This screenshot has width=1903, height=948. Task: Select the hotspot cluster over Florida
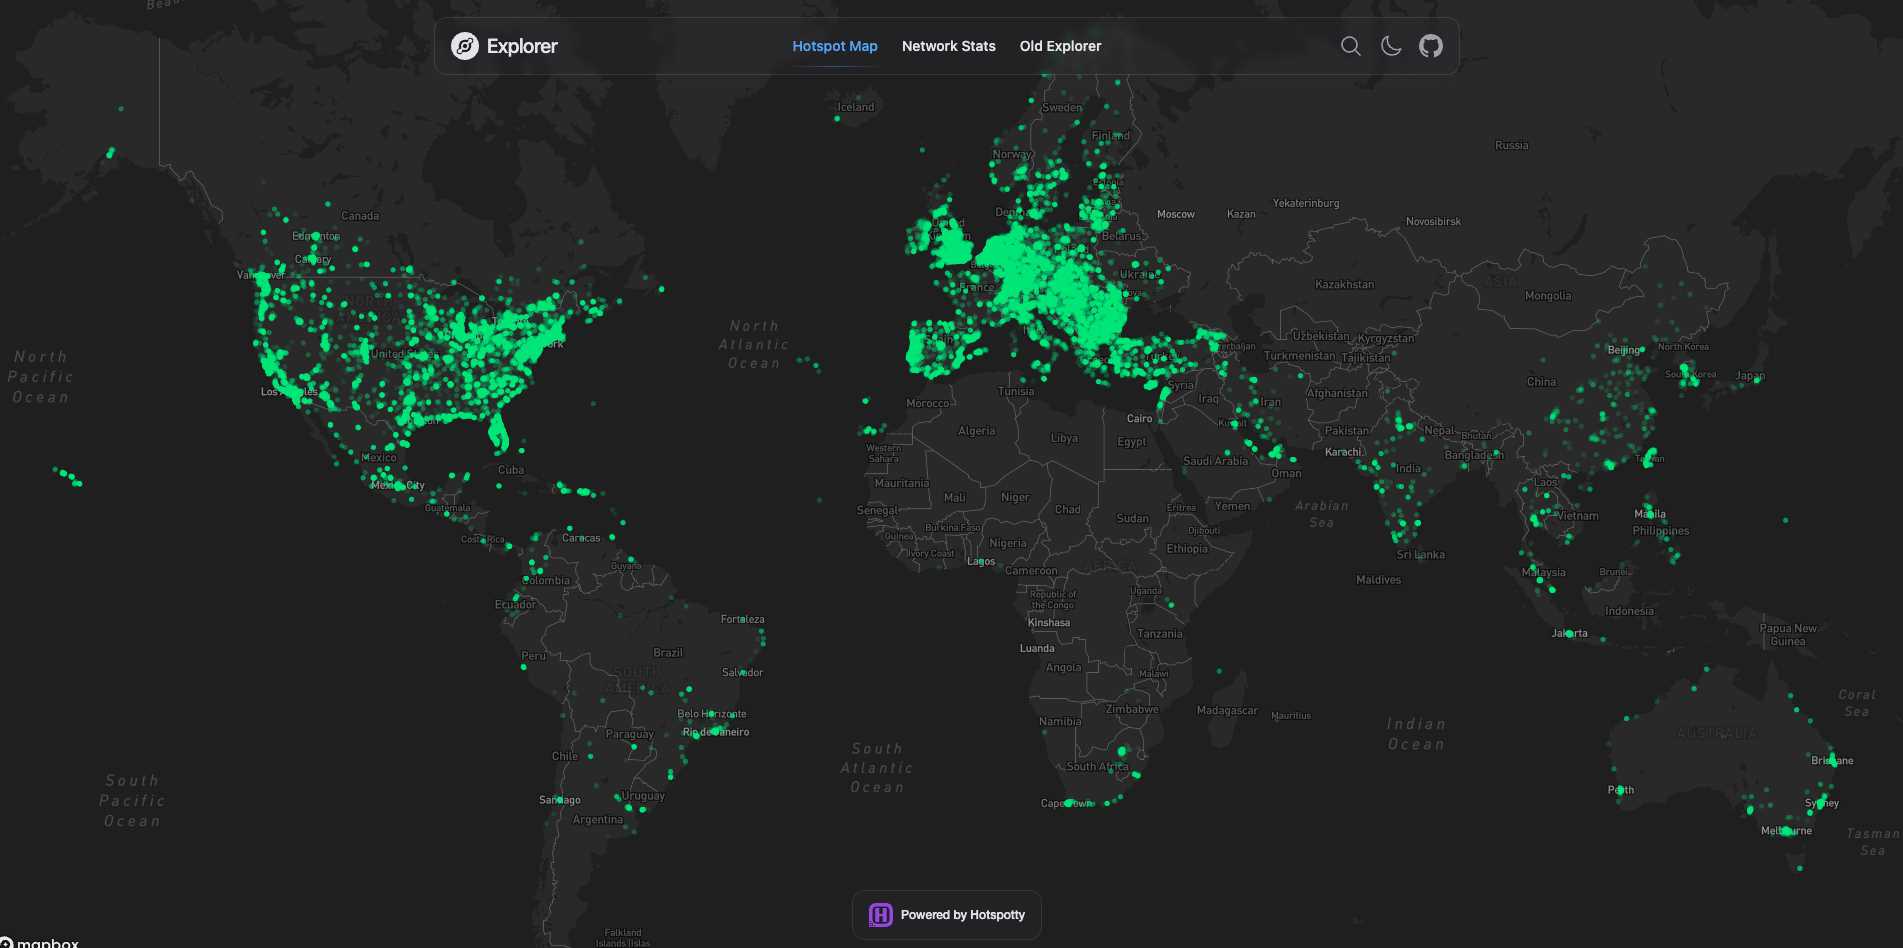click(x=498, y=434)
